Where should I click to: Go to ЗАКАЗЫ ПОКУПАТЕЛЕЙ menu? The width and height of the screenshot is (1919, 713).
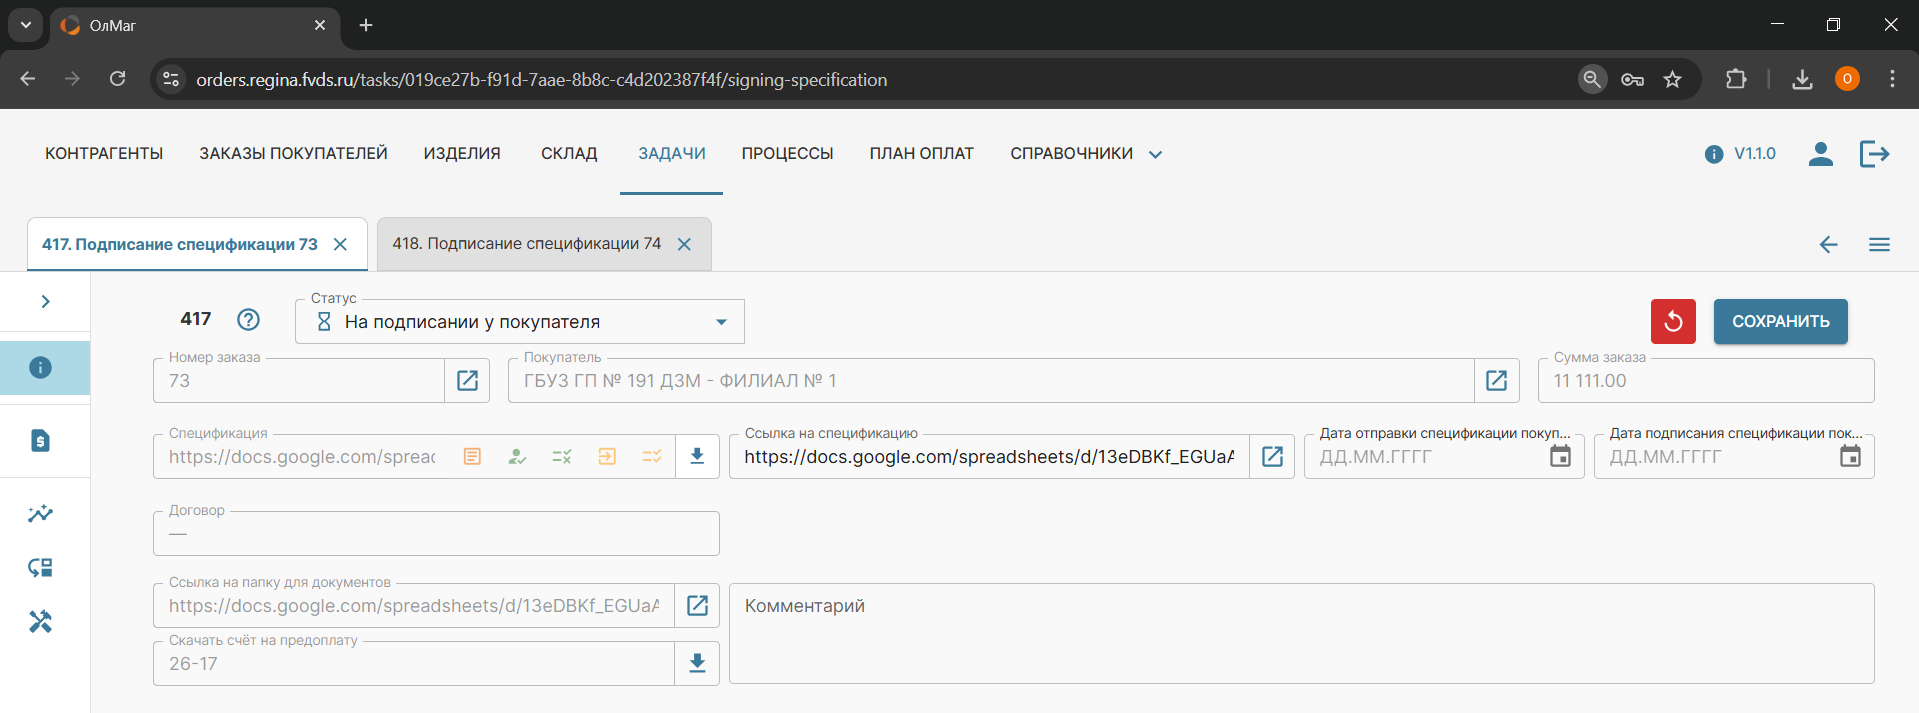pos(293,153)
